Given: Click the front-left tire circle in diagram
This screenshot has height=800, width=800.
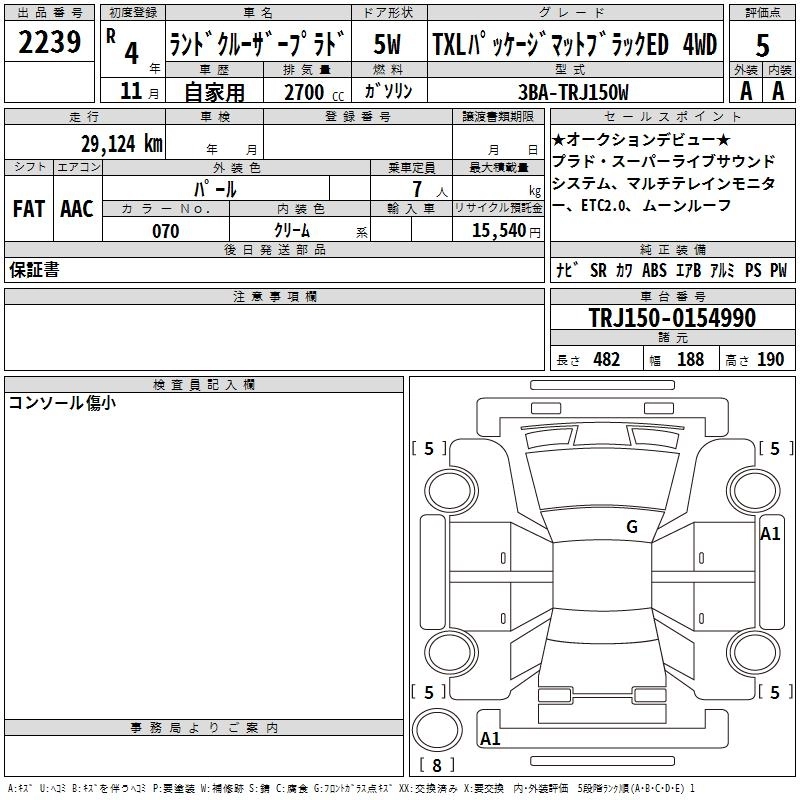Looking at the screenshot, I should [x=451, y=491].
